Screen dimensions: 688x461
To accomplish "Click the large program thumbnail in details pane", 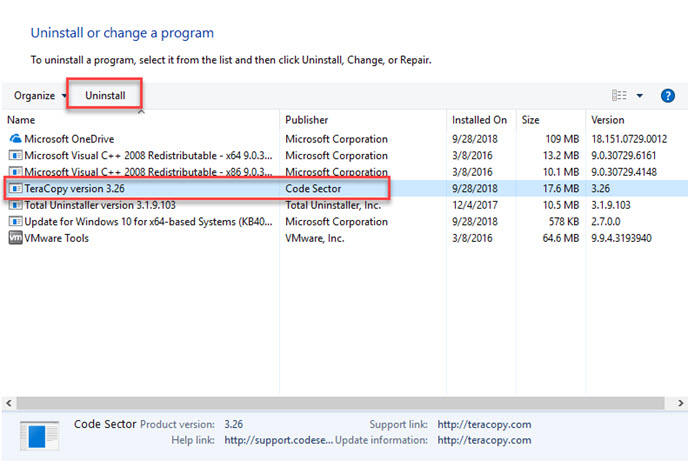I will [x=39, y=436].
